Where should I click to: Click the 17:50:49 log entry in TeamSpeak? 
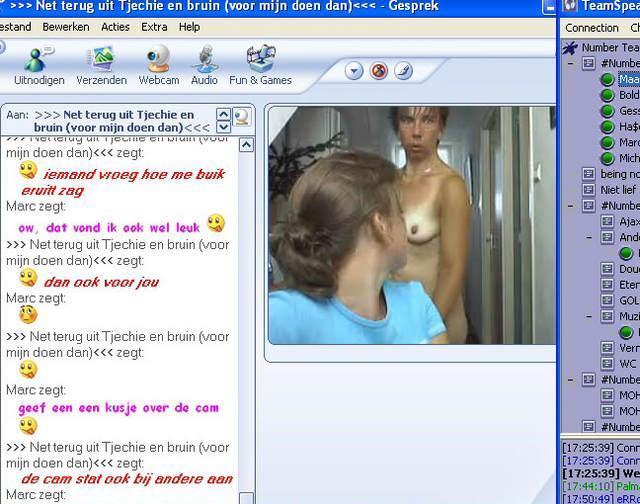click(x=601, y=498)
